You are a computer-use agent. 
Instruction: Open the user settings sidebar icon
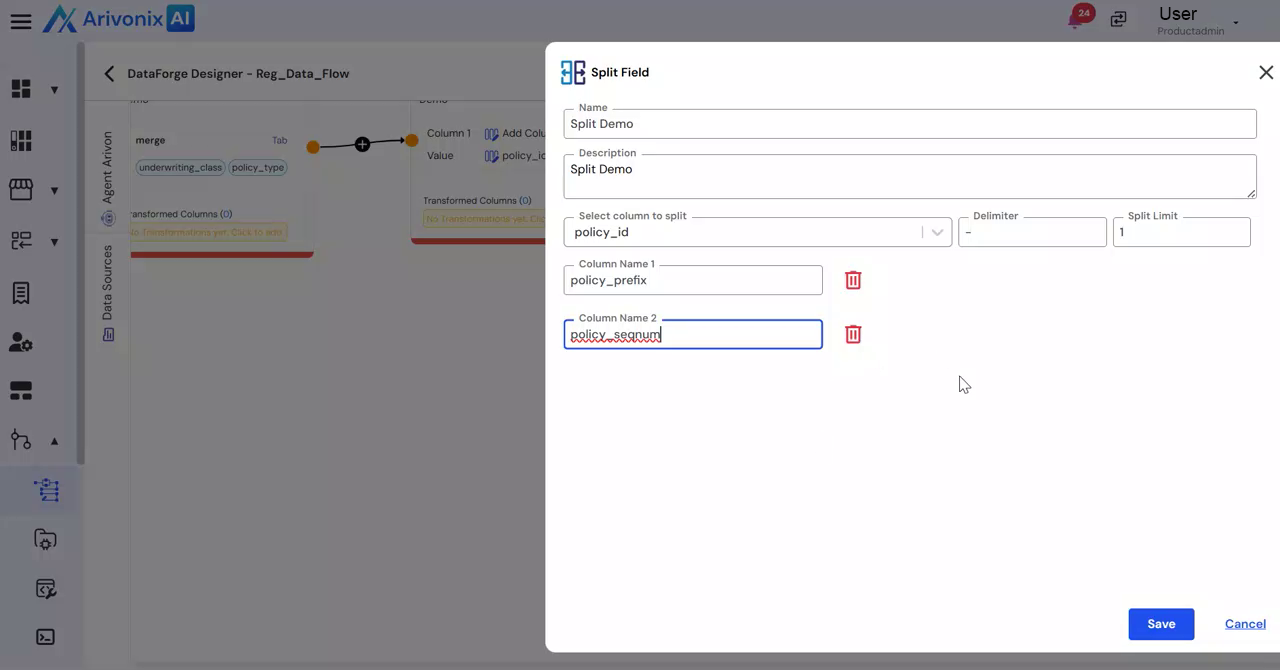tap(21, 342)
